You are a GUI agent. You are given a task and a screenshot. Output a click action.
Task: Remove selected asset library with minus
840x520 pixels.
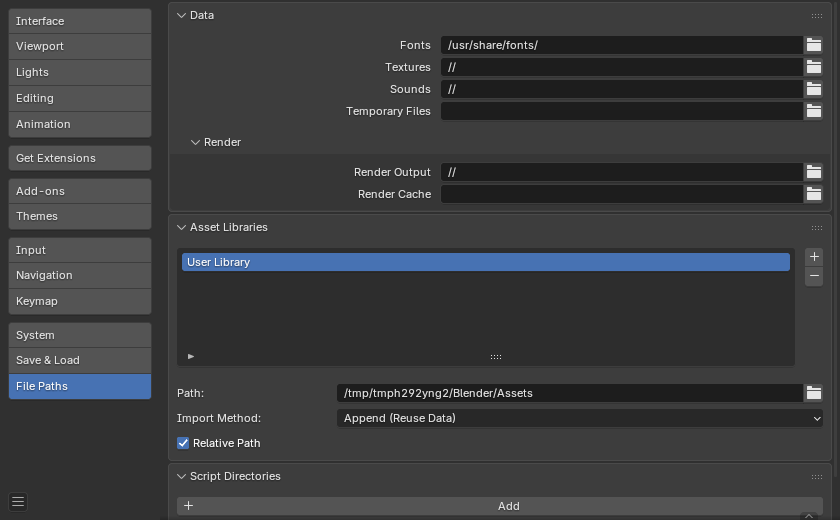pyautogui.click(x=814, y=276)
